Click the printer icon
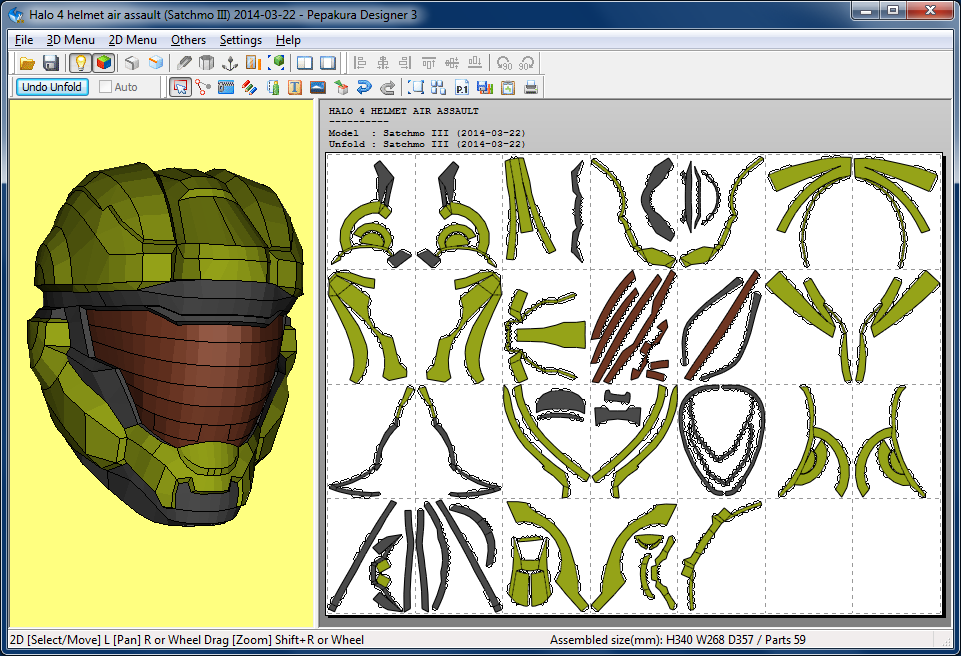 [x=531, y=87]
